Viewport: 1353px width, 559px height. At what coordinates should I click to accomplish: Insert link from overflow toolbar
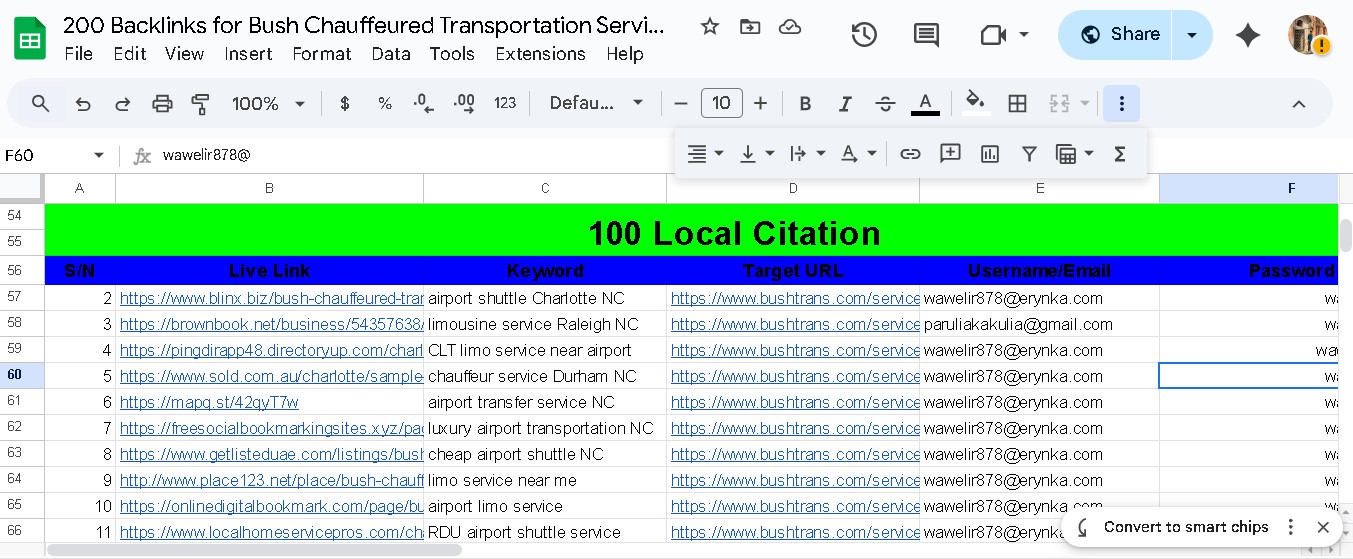point(910,153)
